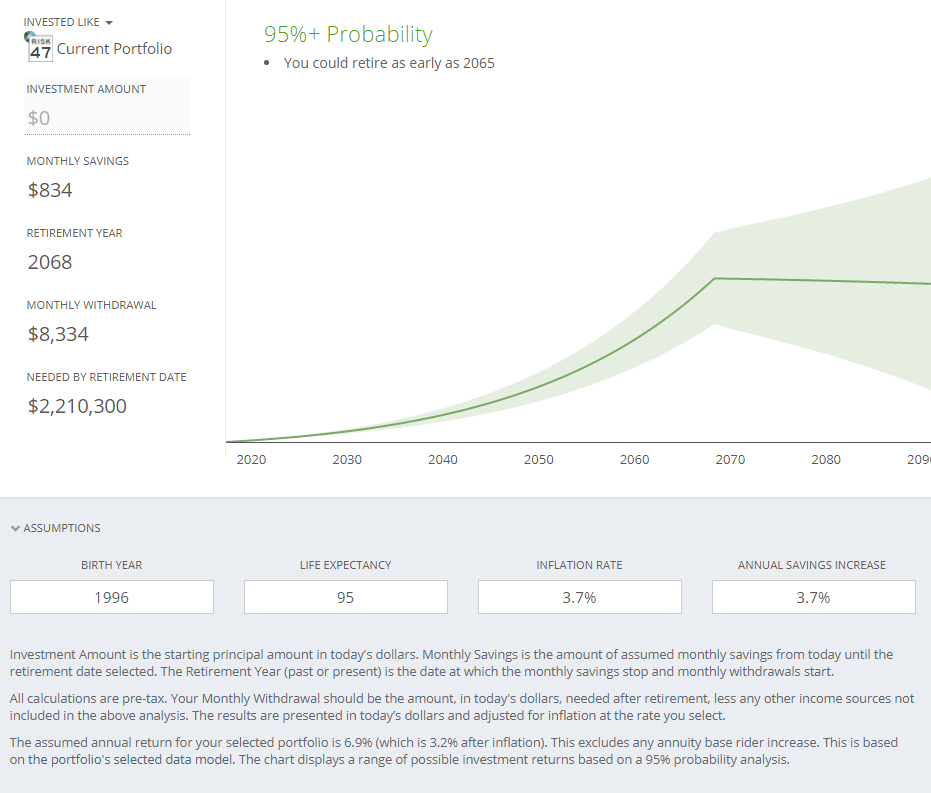The width and height of the screenshot is (931, 793).
Task: Click the Assumptions header text
Action: pyautogui.click(x=62, y=528)
